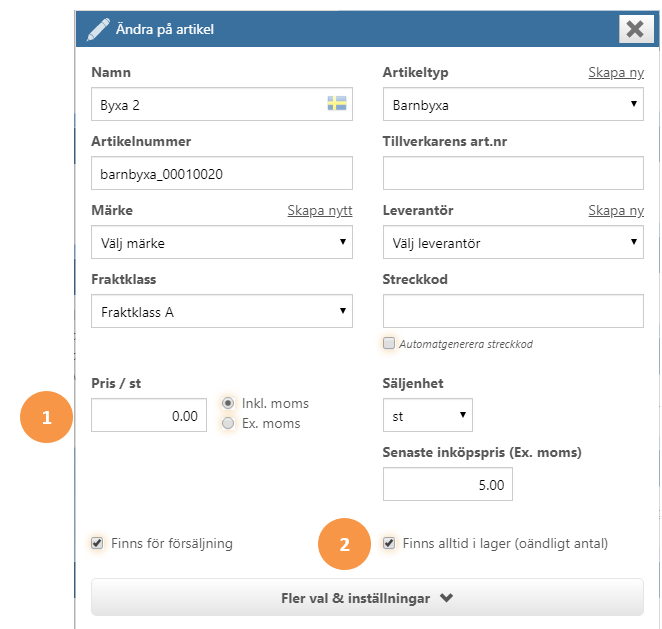Image resolution: width=662 pixels, height=629 pixels.
Task: Open the Välj leverantör dropdown
Action: tap(513, 242)
